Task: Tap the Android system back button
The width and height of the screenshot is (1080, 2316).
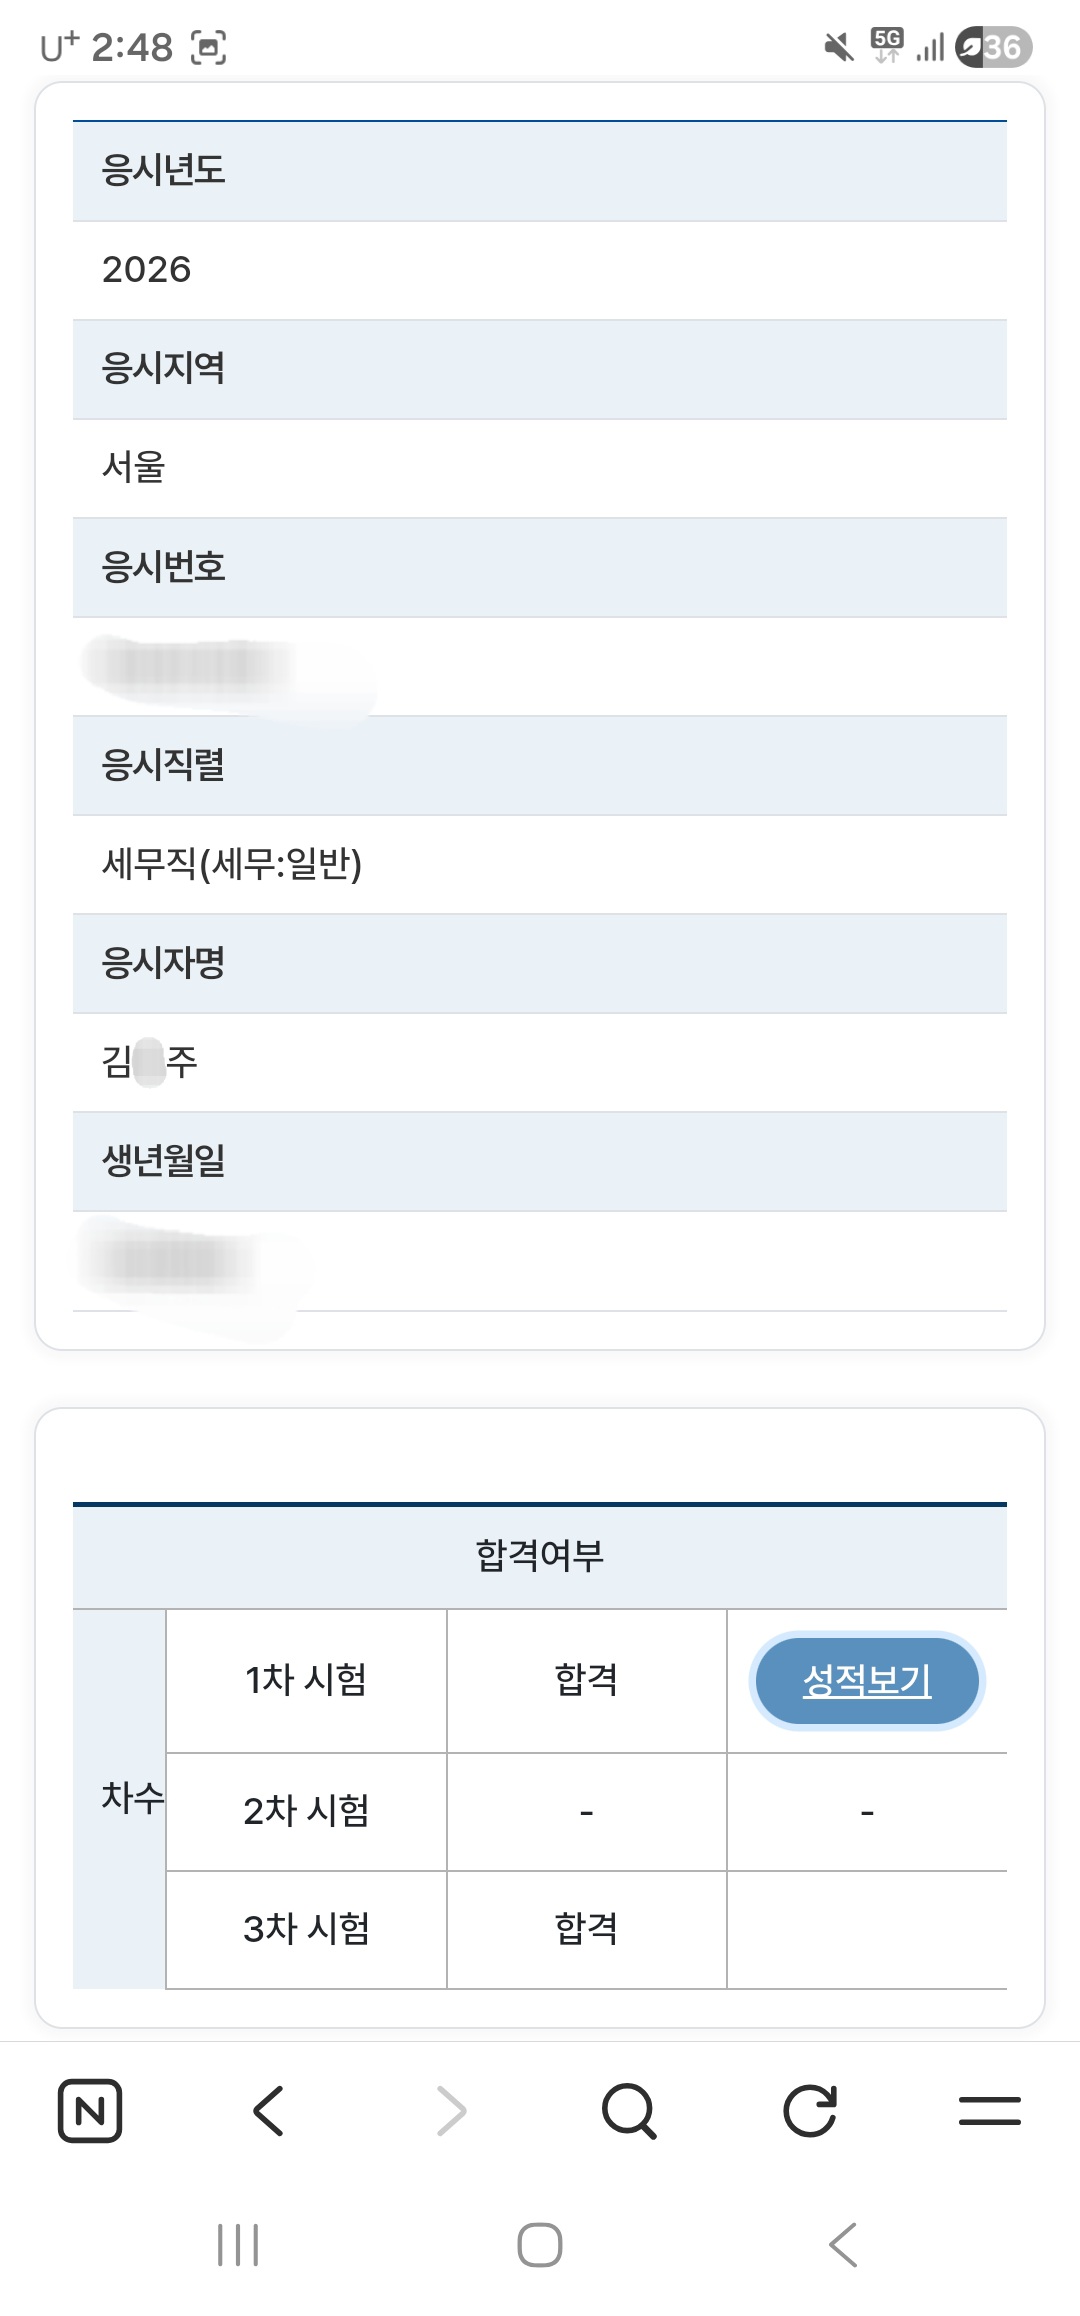Action: pyautogui.click(x=843, y=2245)
